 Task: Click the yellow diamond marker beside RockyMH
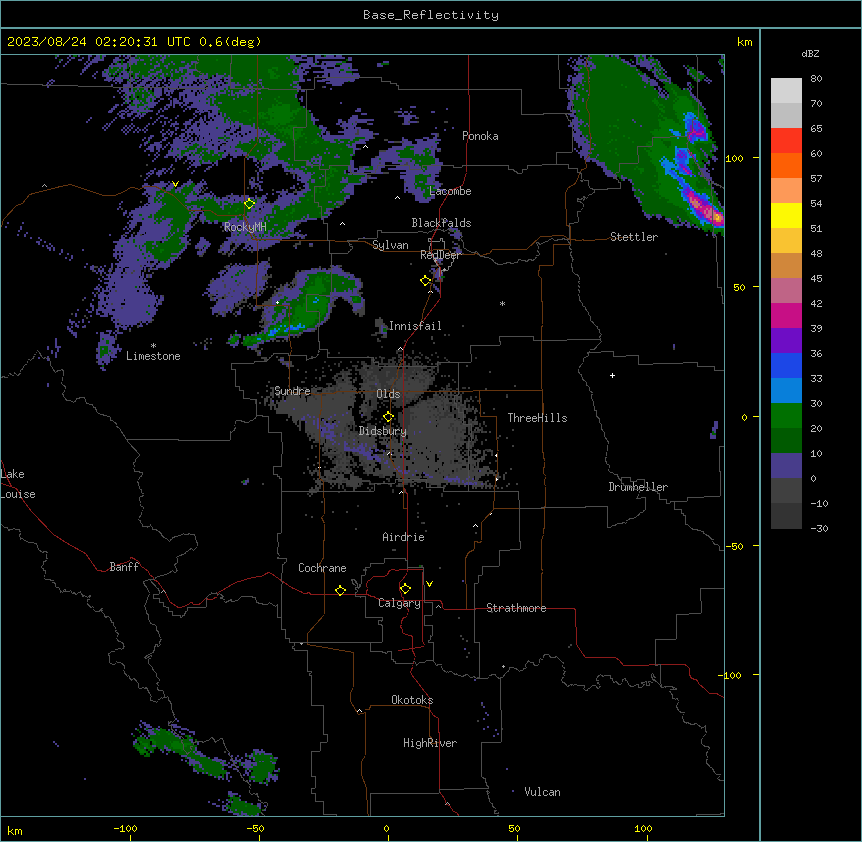(249, 204)
